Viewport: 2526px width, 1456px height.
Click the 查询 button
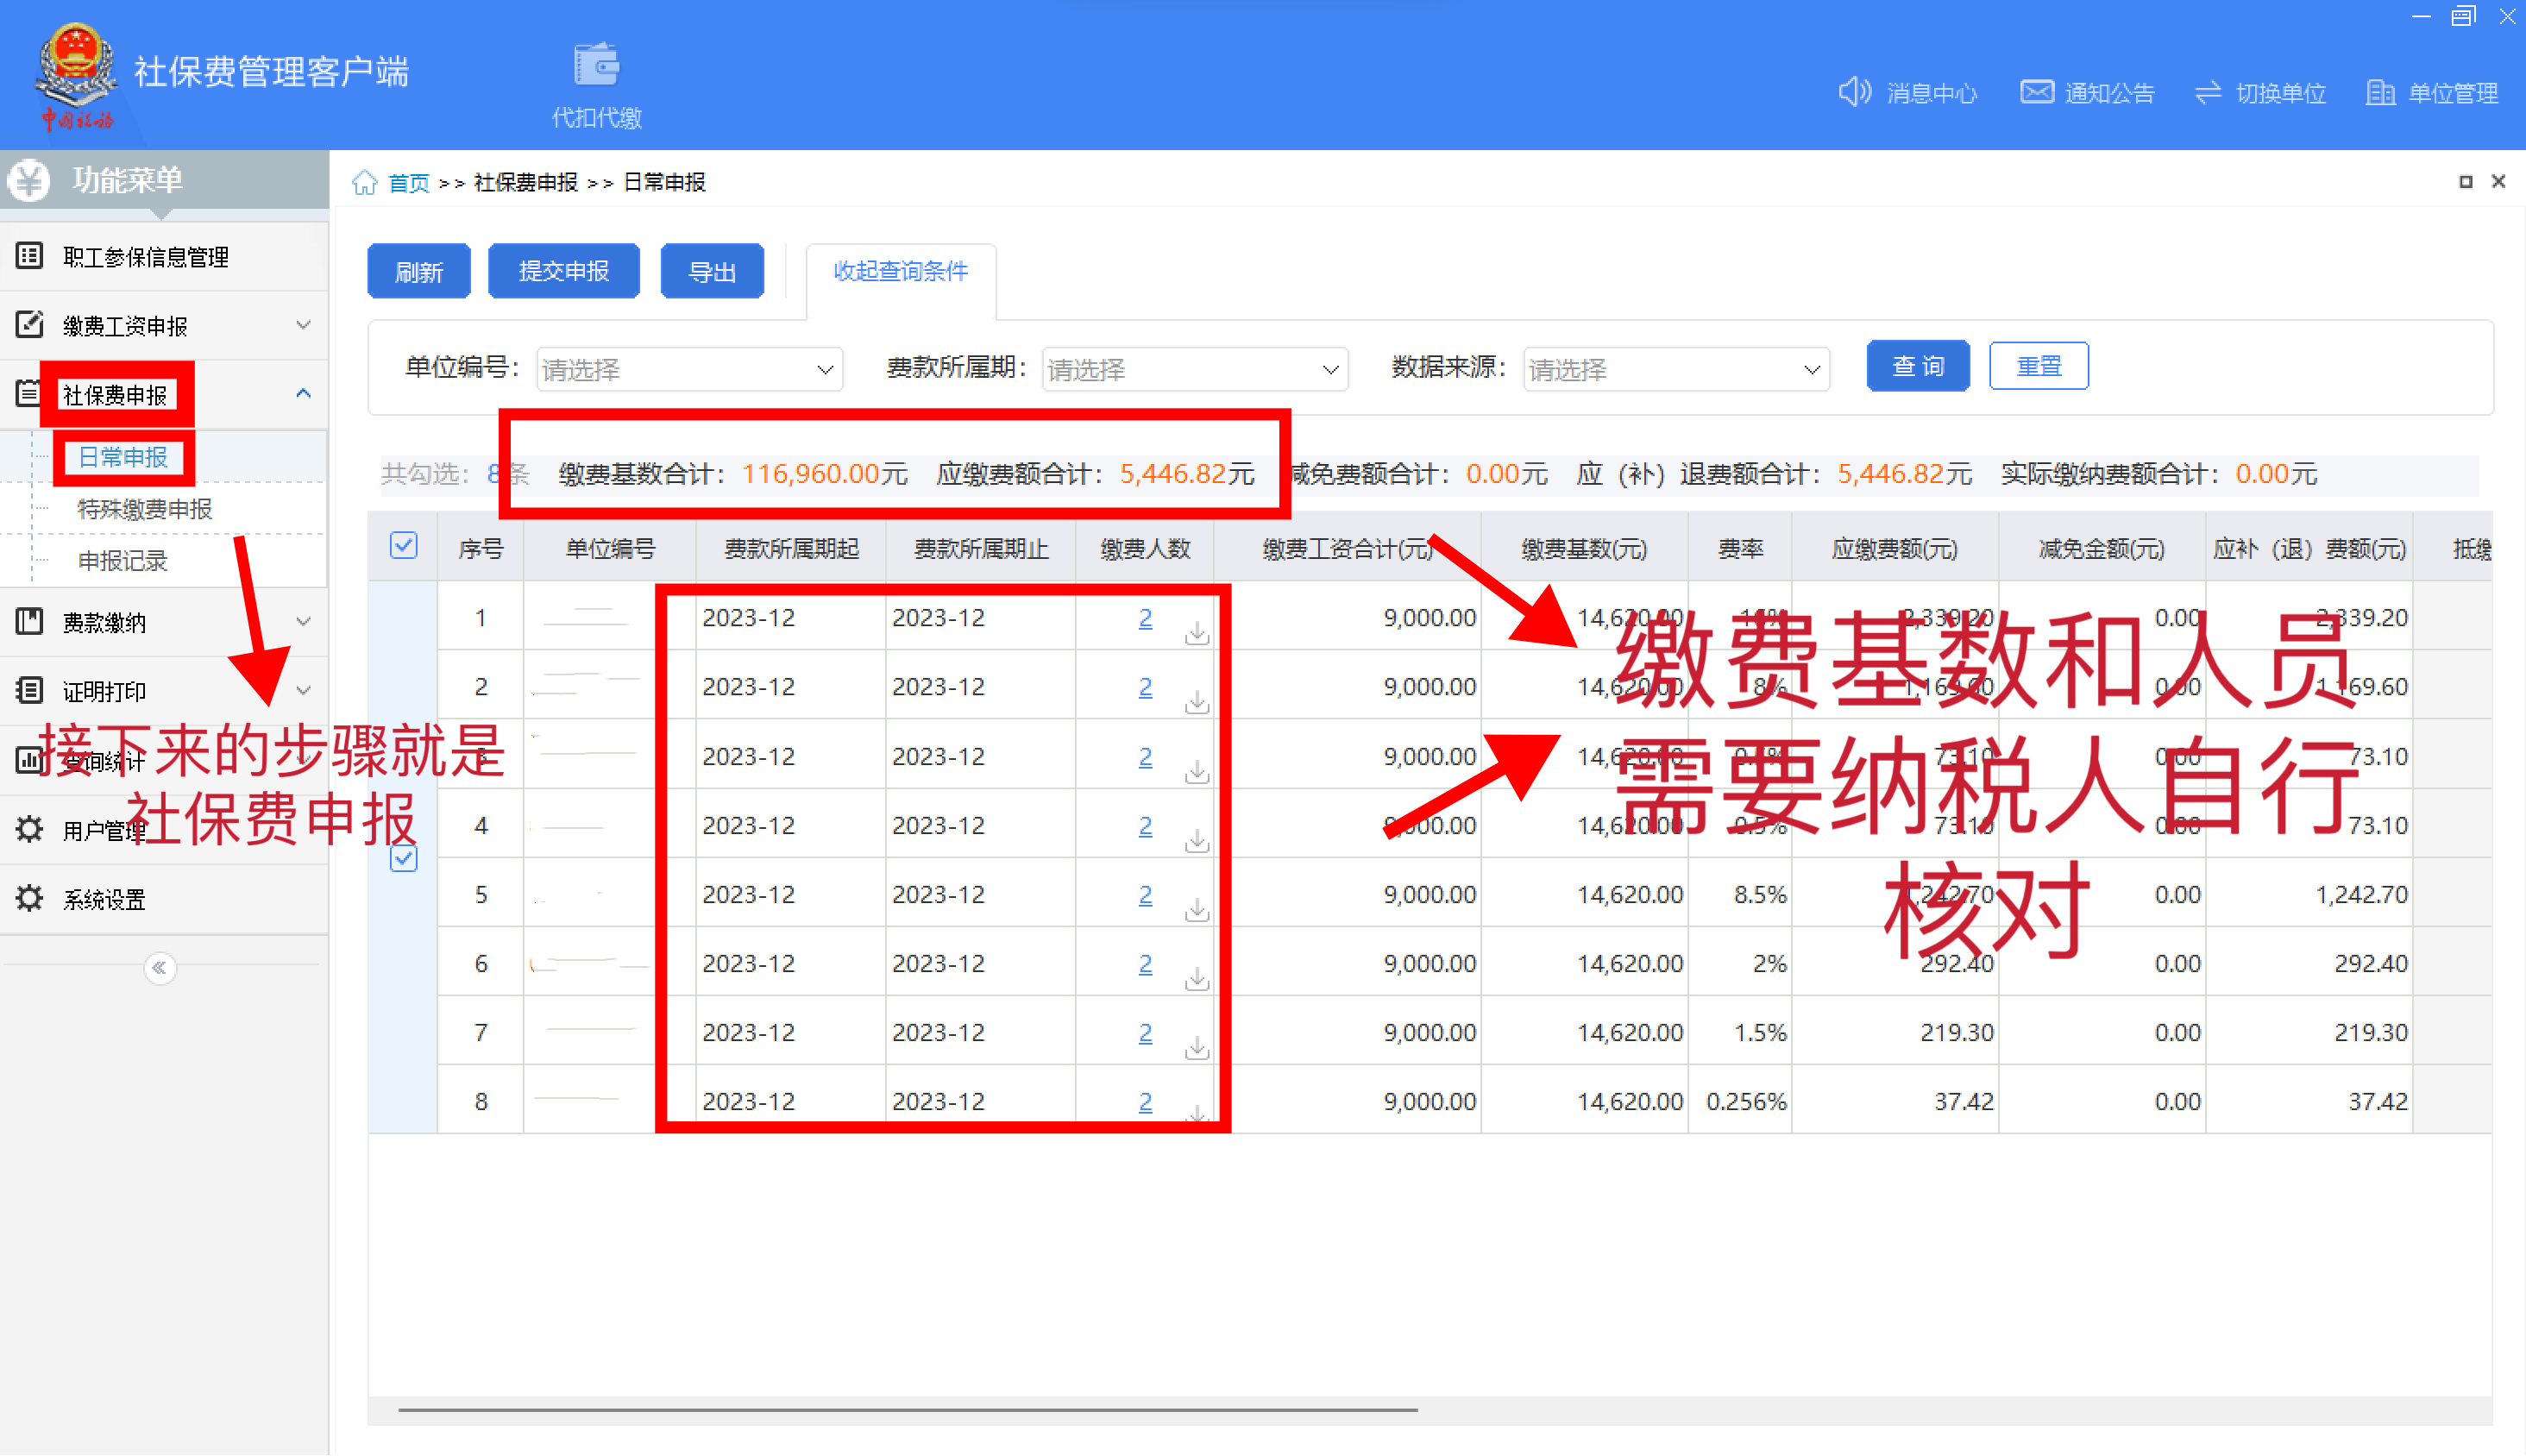click(x=1917, y=366)
